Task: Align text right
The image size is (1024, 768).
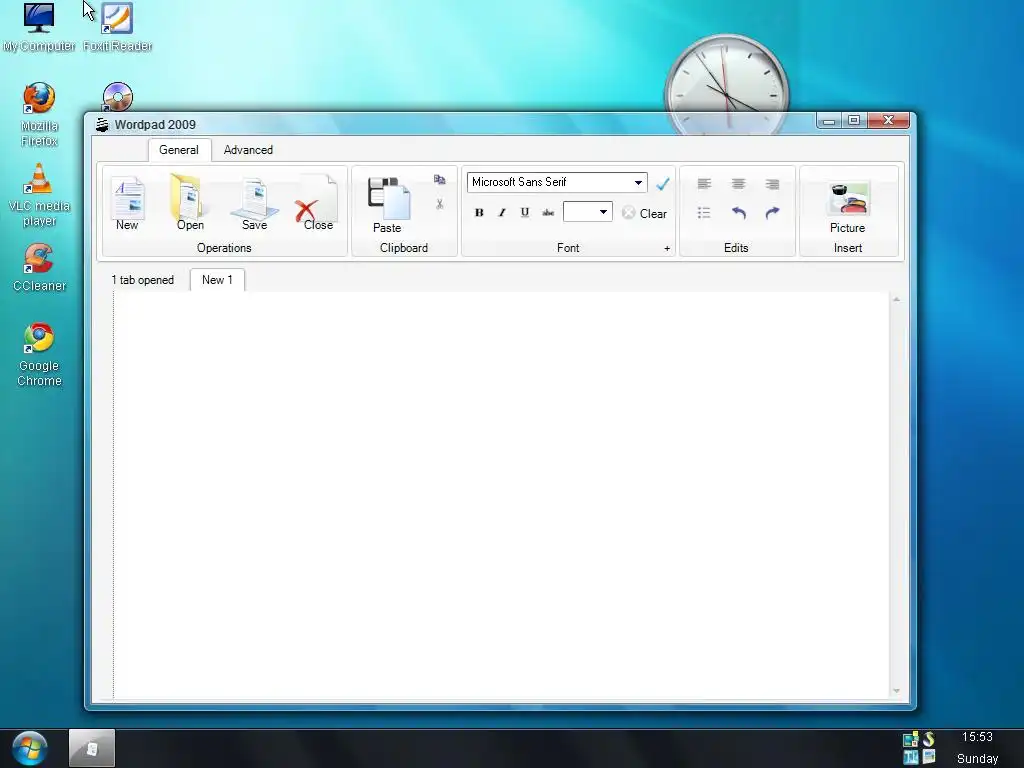Action: coord(772,184)
